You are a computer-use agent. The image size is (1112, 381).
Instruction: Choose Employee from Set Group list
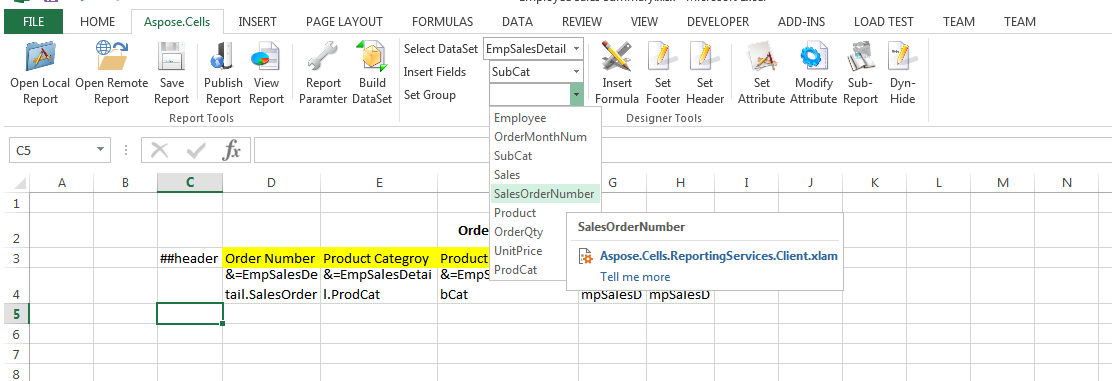[x=545, y=118]
